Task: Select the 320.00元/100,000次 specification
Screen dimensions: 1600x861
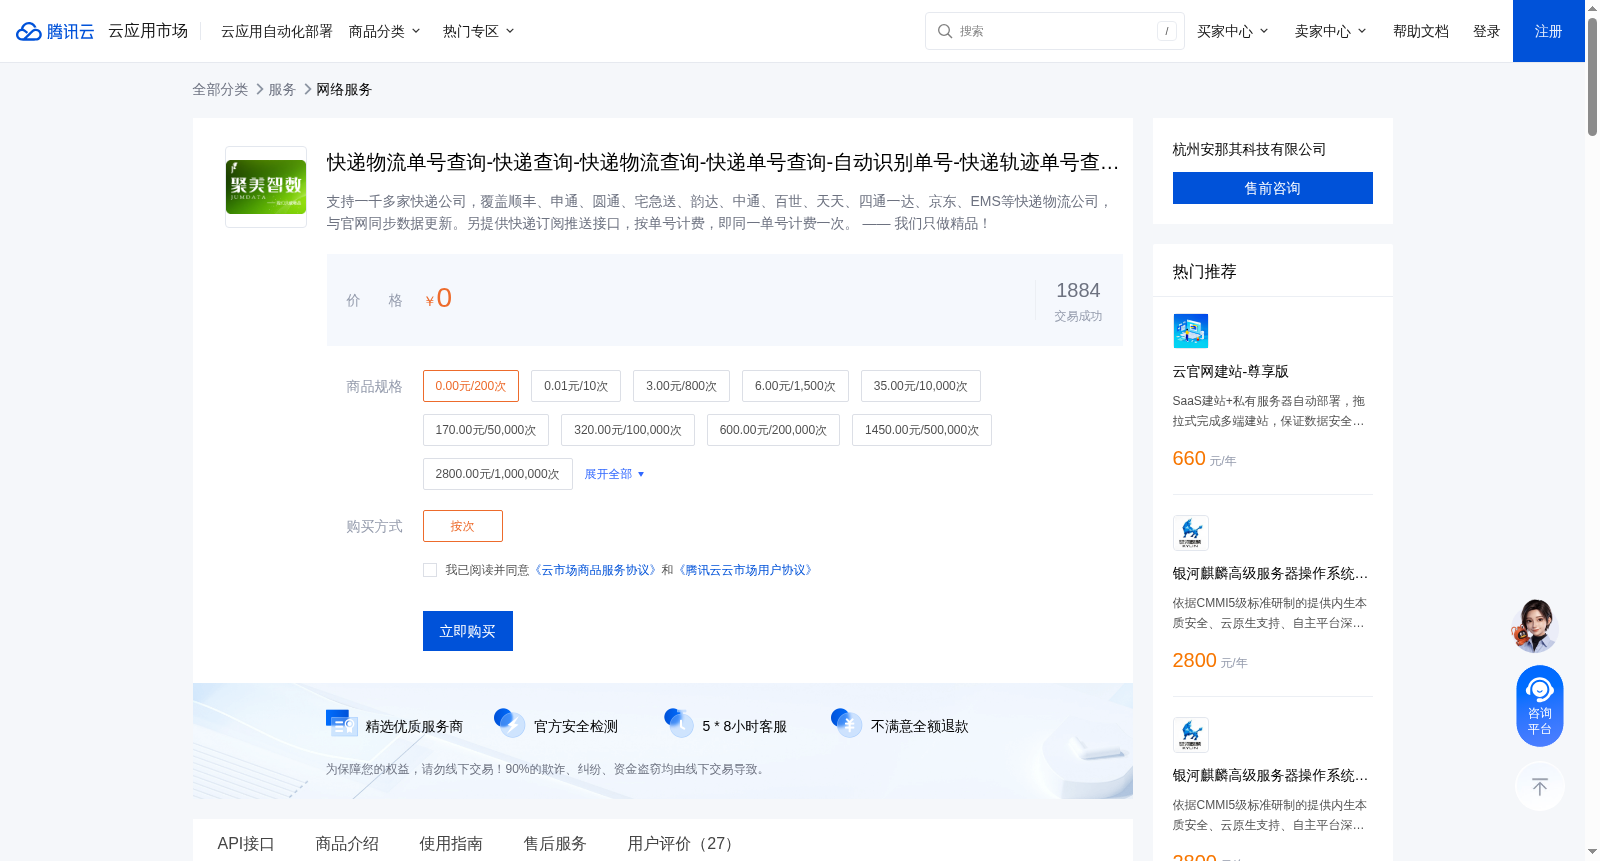Action: click(628, 430)
